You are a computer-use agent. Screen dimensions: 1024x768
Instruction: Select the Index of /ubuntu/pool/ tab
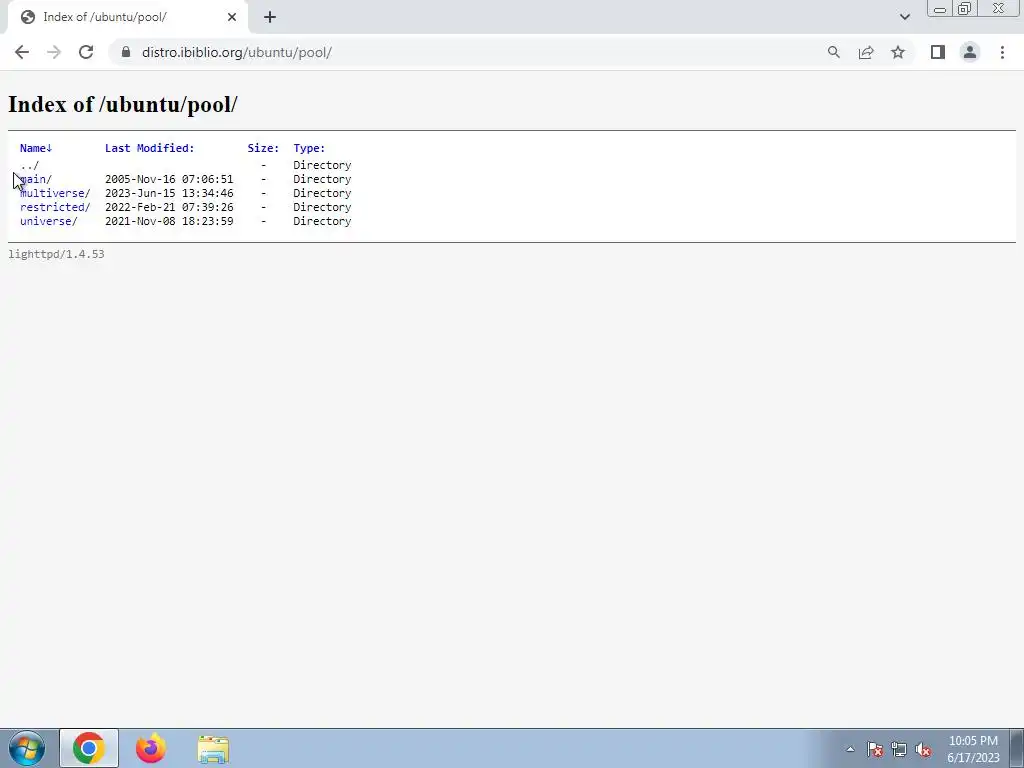tap(127, 17)
